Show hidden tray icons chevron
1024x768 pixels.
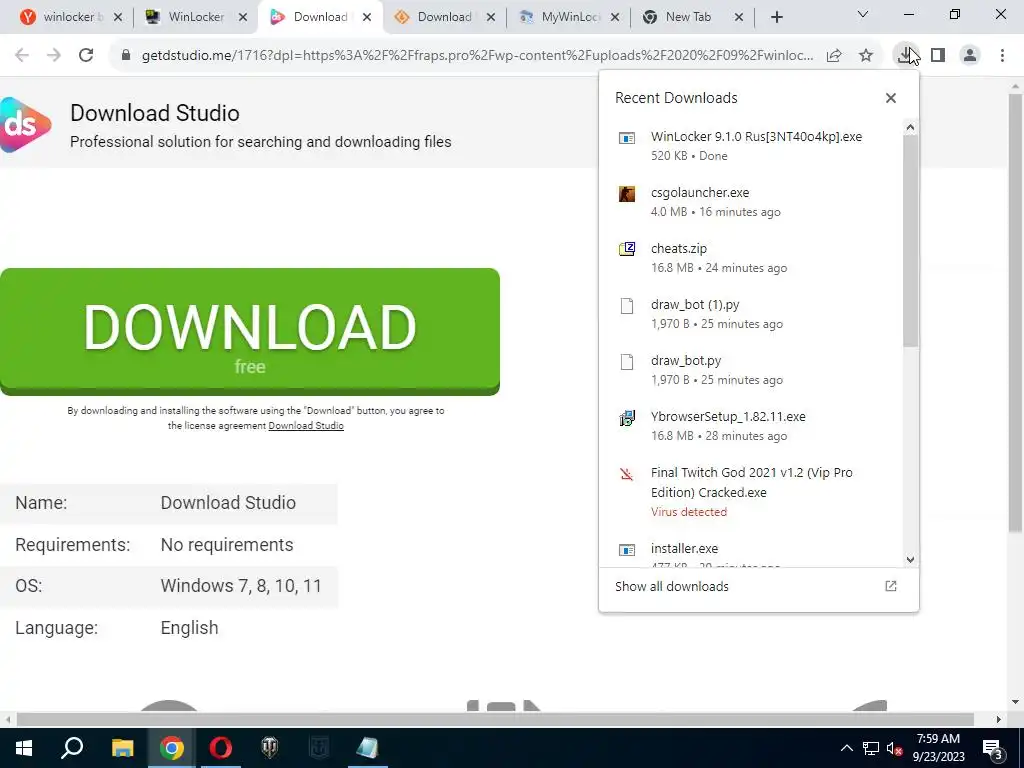click(x=846, y=748)
